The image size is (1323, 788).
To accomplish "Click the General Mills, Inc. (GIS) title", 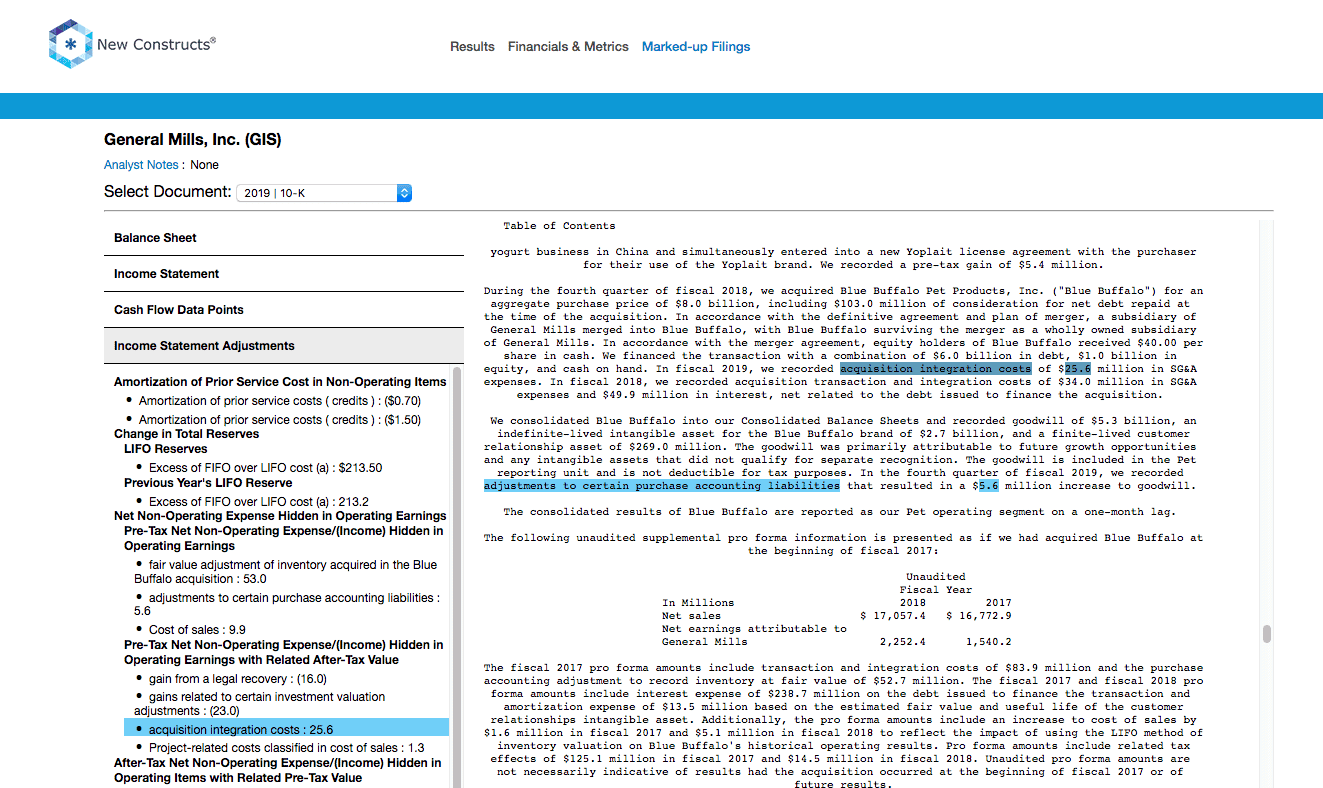I will [x=192, y=140].
